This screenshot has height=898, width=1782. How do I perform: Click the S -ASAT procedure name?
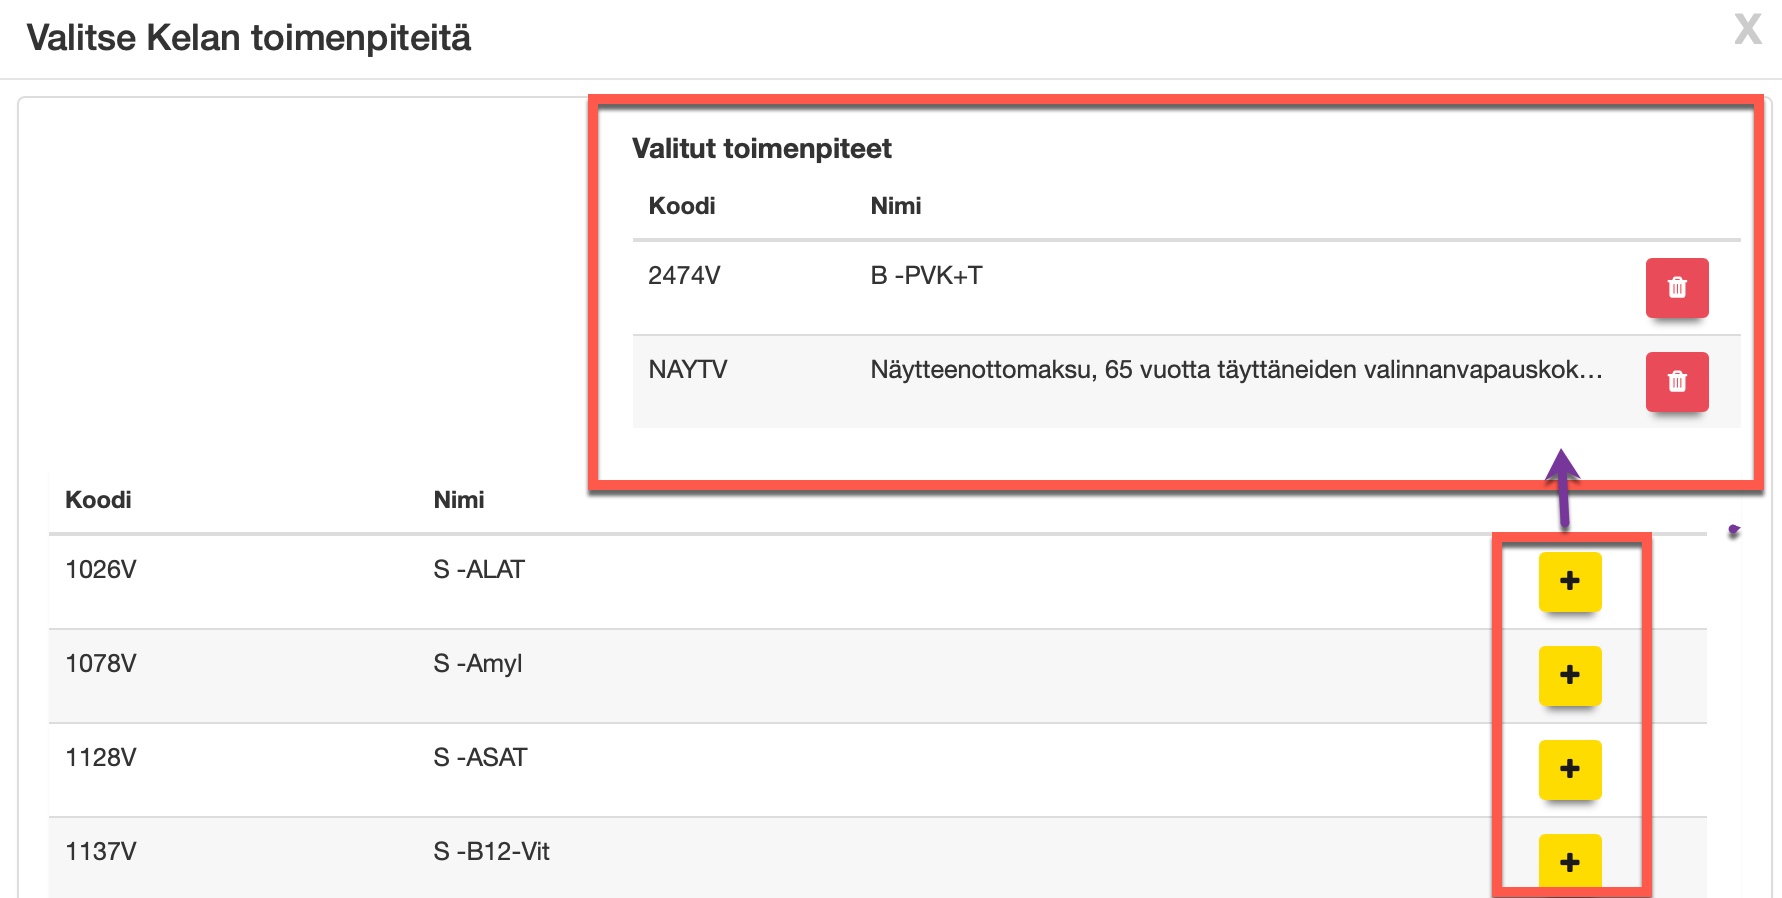pos(480,758)
